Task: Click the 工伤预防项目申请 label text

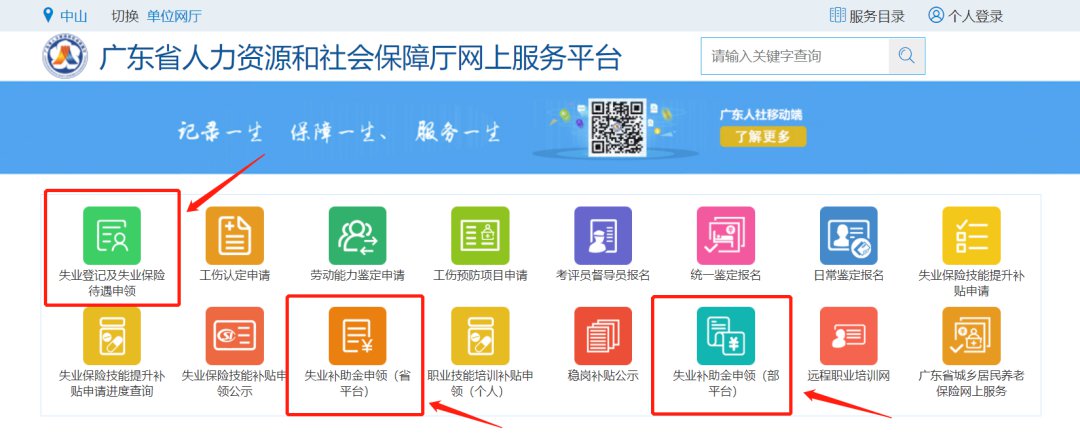Action: [x=480, y=276]
